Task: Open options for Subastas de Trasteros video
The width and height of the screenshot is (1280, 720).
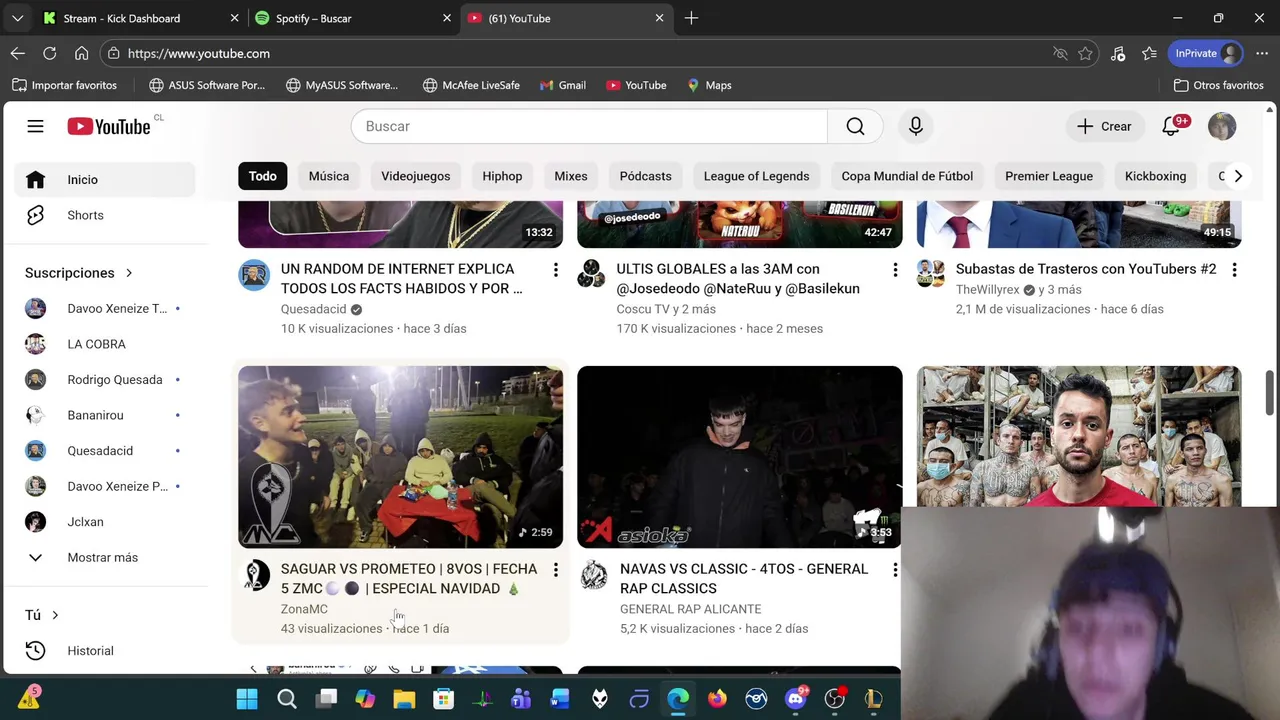Action: (1234, 270)
